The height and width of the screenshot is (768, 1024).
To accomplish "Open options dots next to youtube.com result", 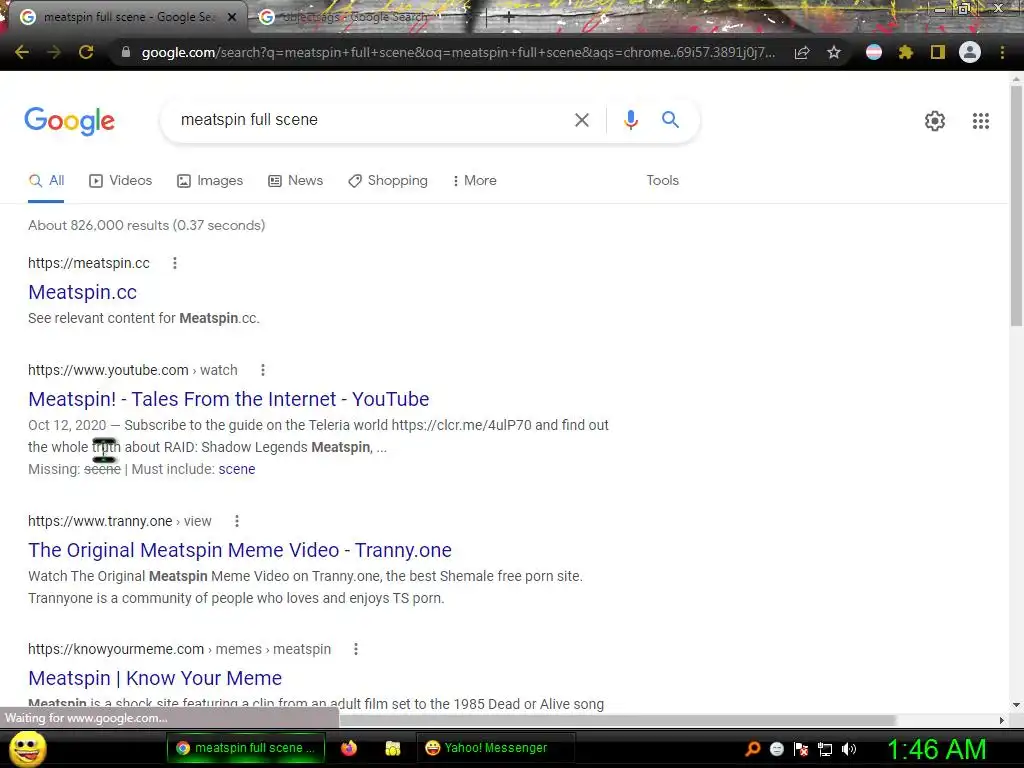I will point(263,370).
